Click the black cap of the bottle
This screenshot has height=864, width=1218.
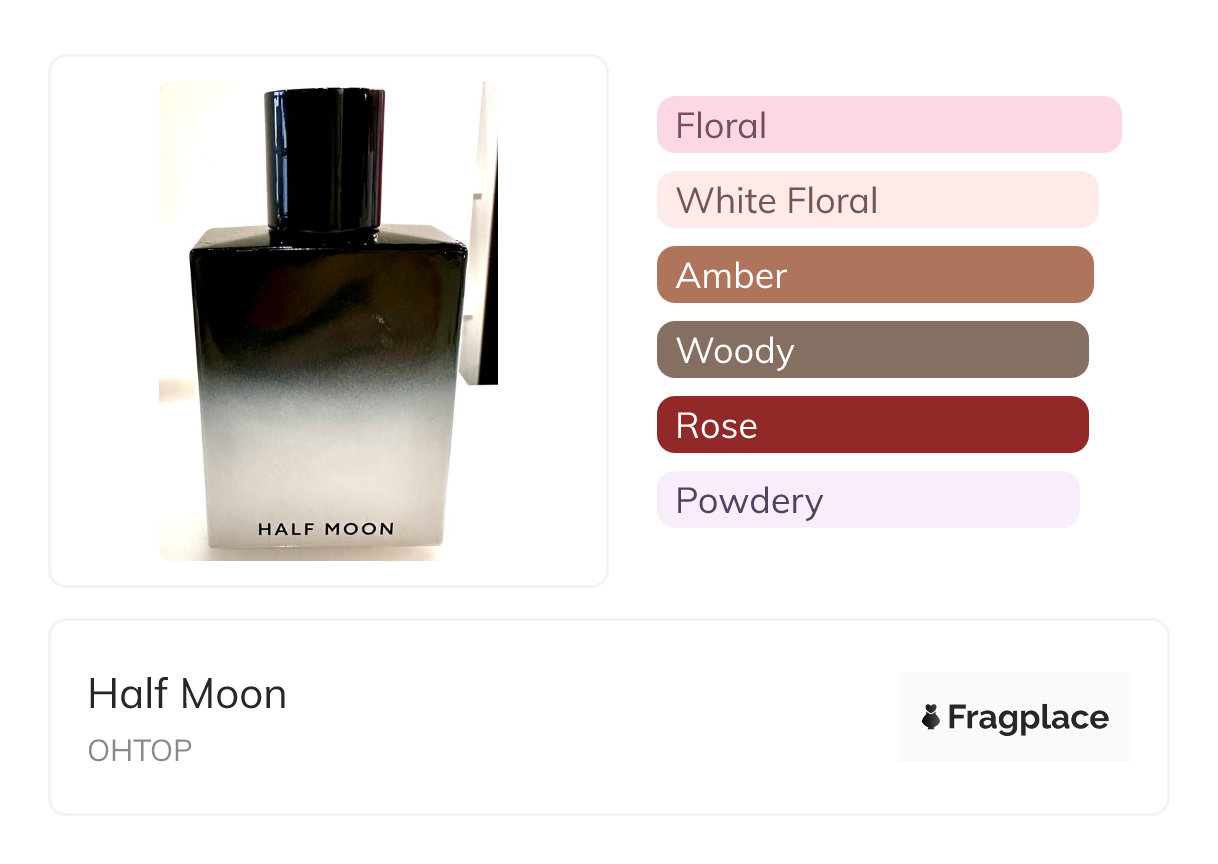(325, 158)
